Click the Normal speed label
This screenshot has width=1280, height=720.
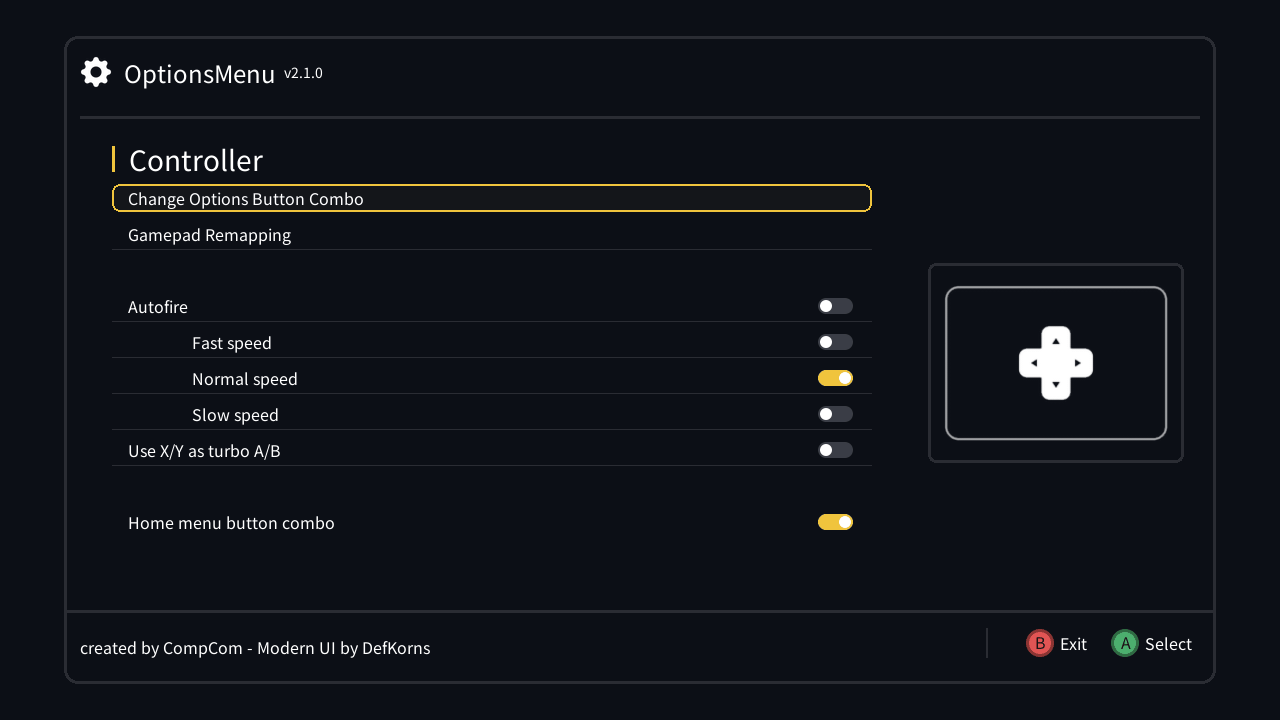(x=245, y=379)
